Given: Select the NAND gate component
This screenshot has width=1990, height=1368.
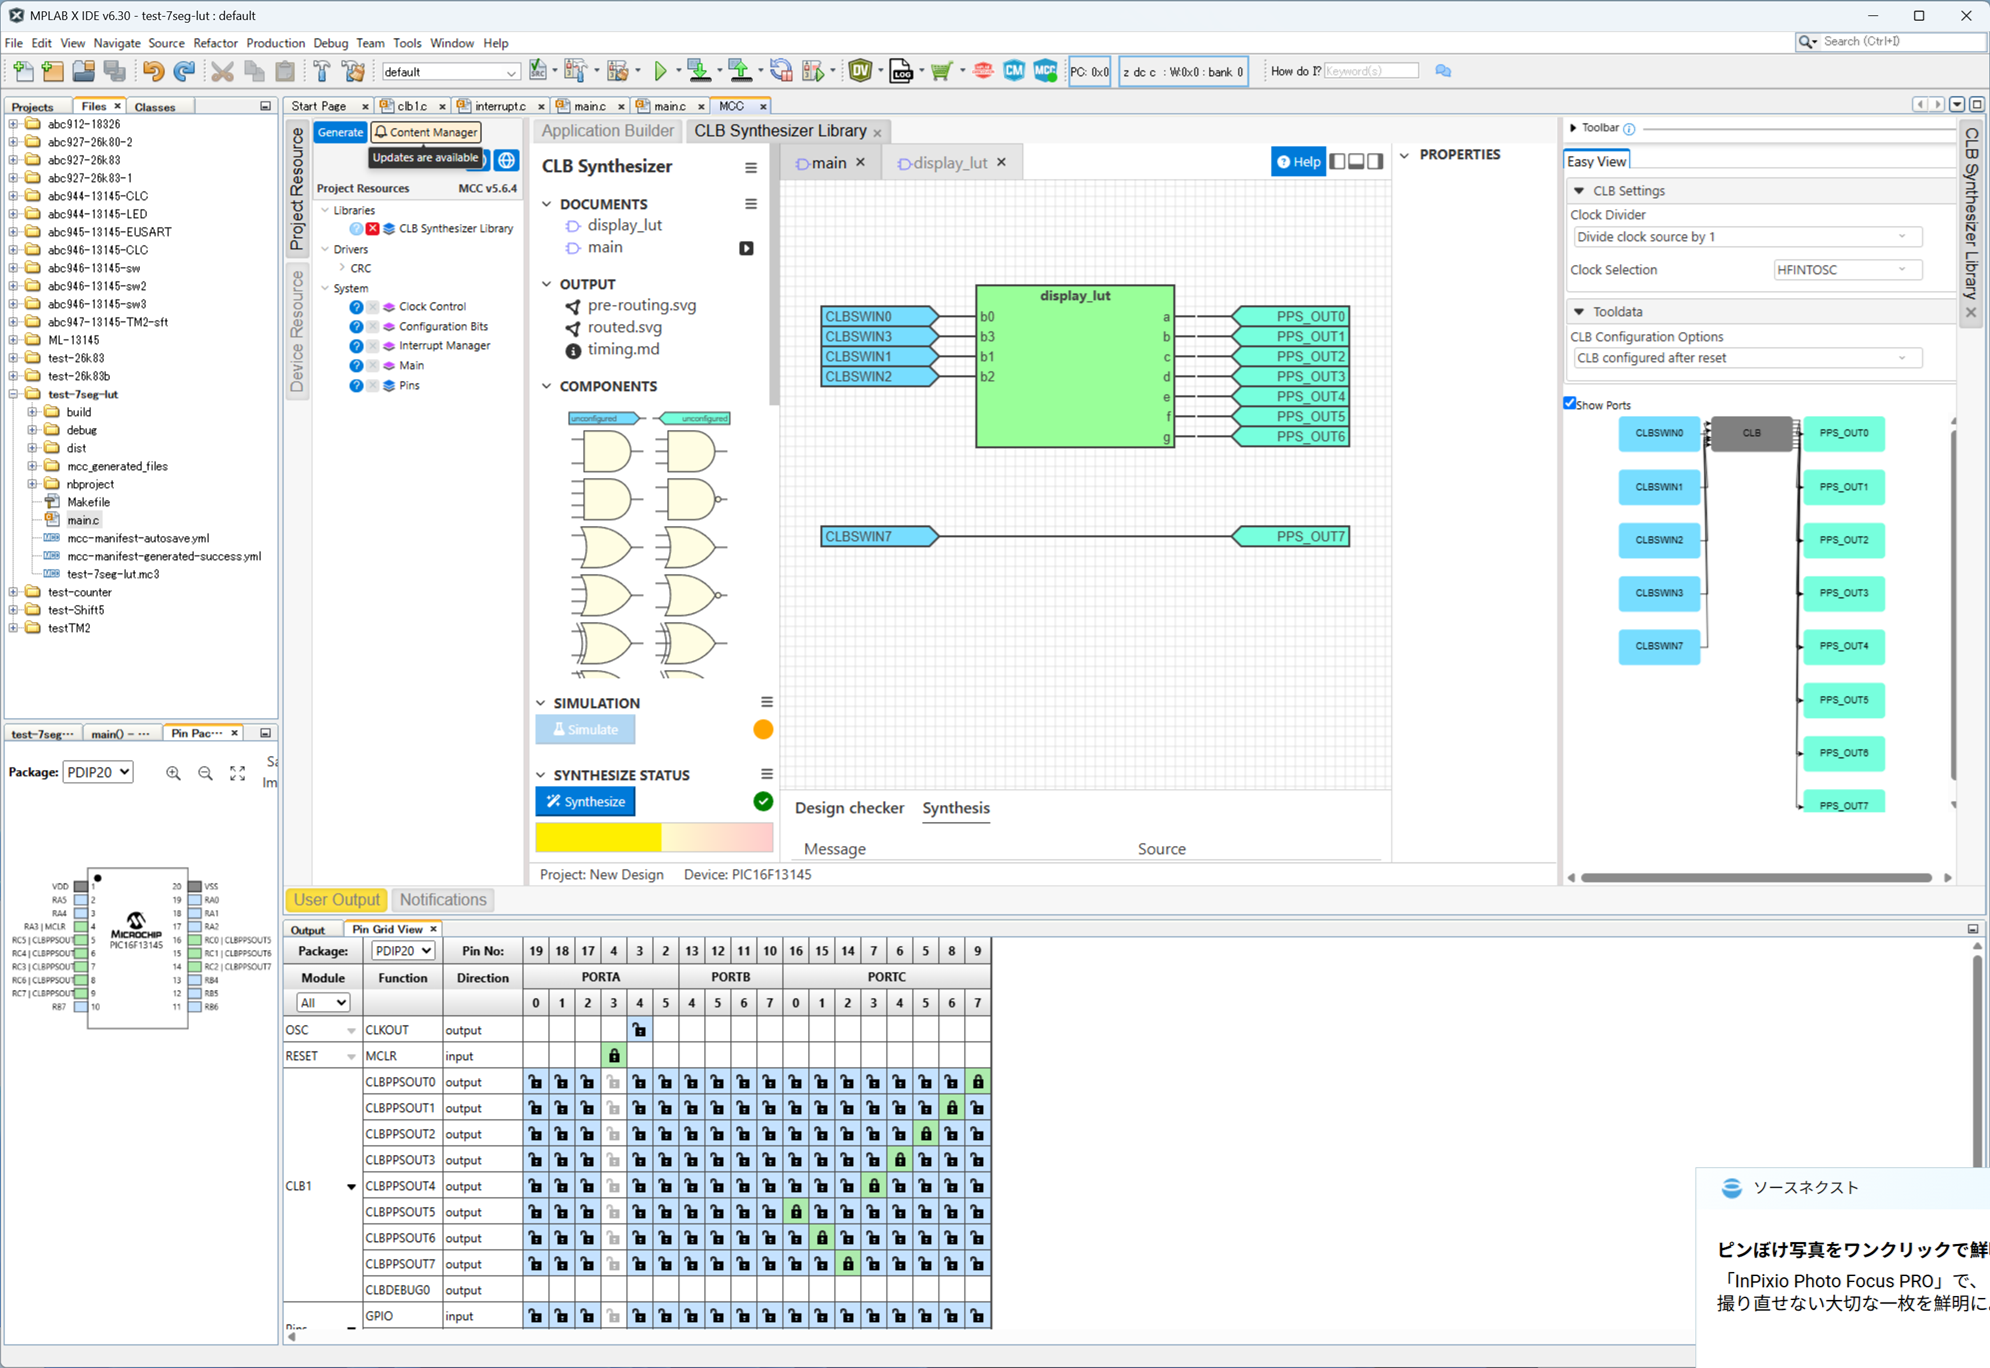Looking at the screenshot, I should pos(691,499).
